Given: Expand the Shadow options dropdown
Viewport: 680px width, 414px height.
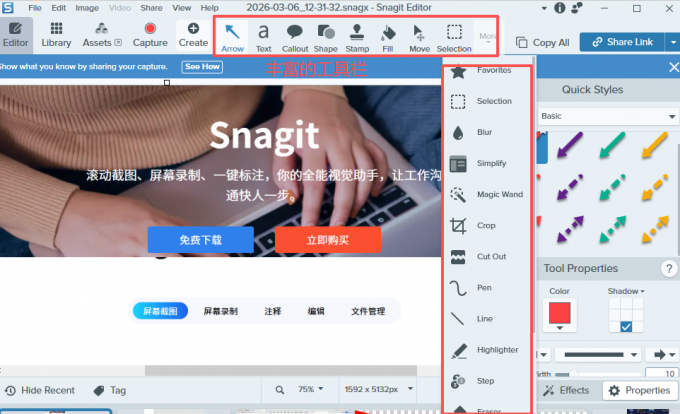Looking at the screenshot, I should click(x=626, y=291).
